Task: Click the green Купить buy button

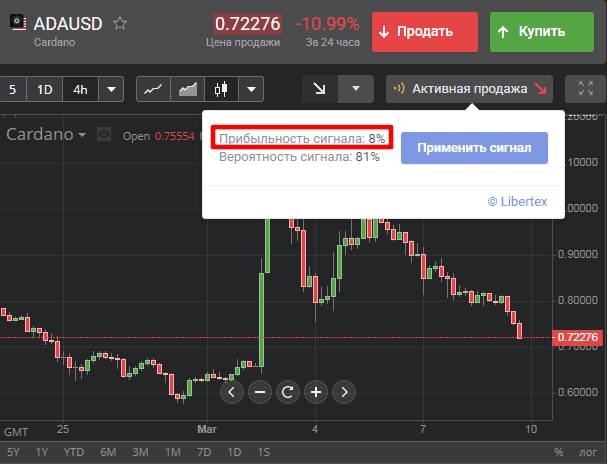Action: pos(542,32)
